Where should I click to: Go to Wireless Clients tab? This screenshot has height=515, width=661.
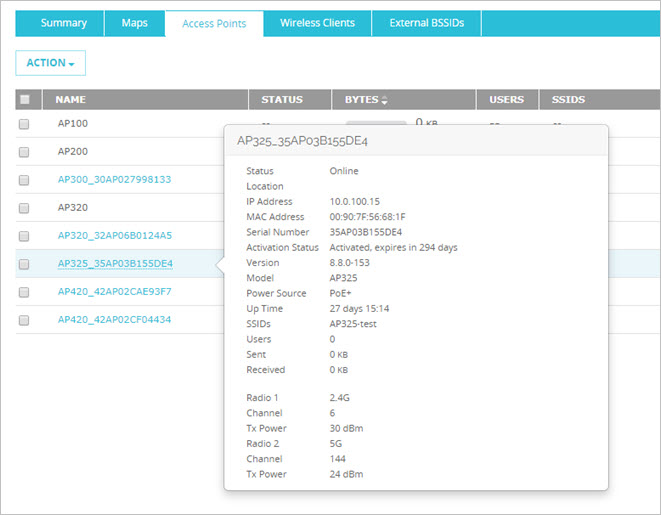(317, 23)
